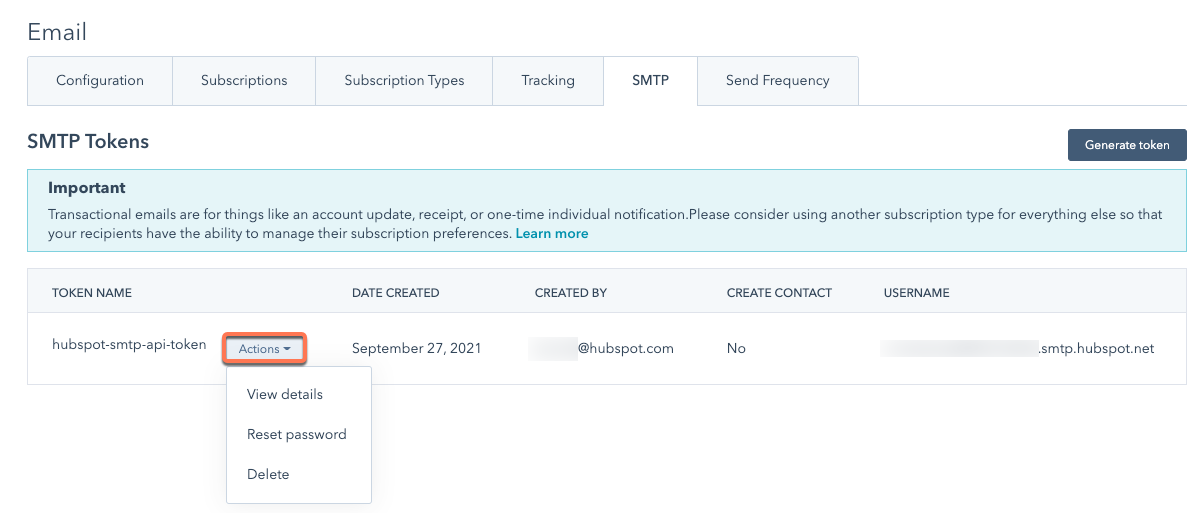Screen dimensions: 1200x513
Task: Open the Send Frequency tab
Action: [778, 80]
